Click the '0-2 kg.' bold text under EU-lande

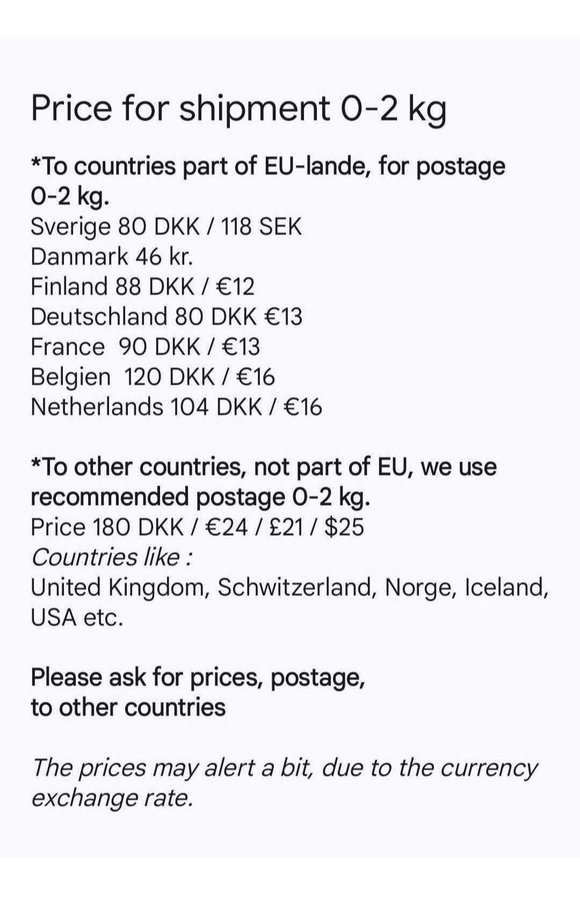pyautogui.click(x=69, y=197)
